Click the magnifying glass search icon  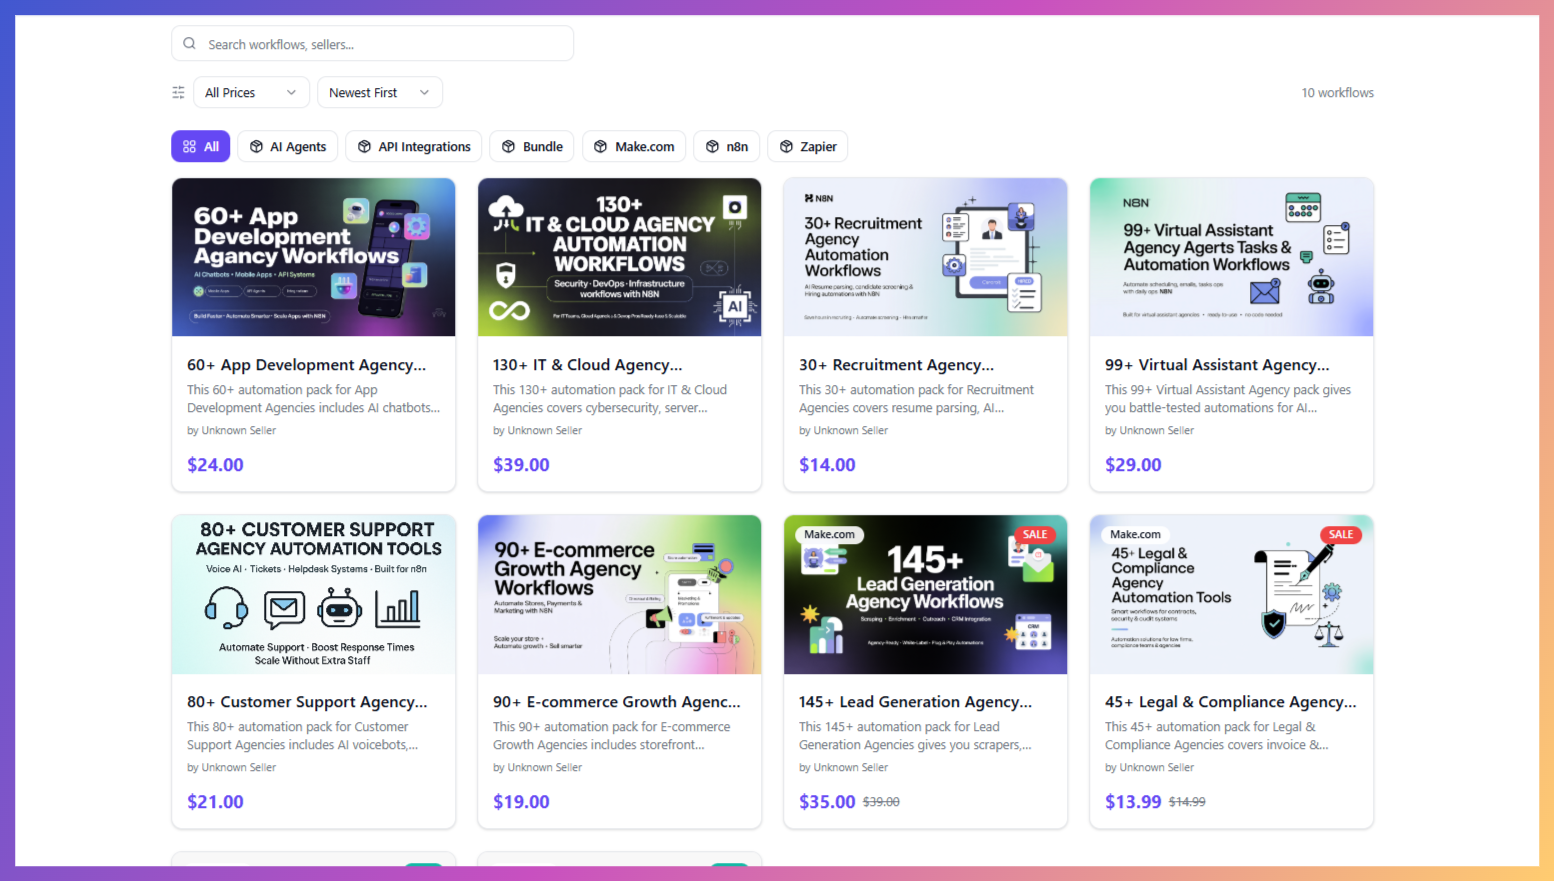189,43
